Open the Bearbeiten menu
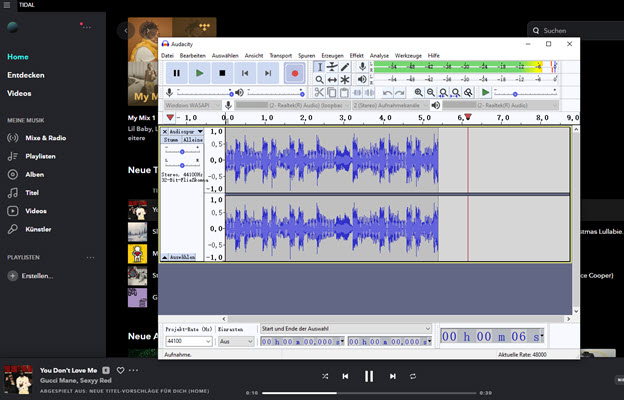Image resolution: width=624 pixels, height=400 pixels. pos(193,56)
